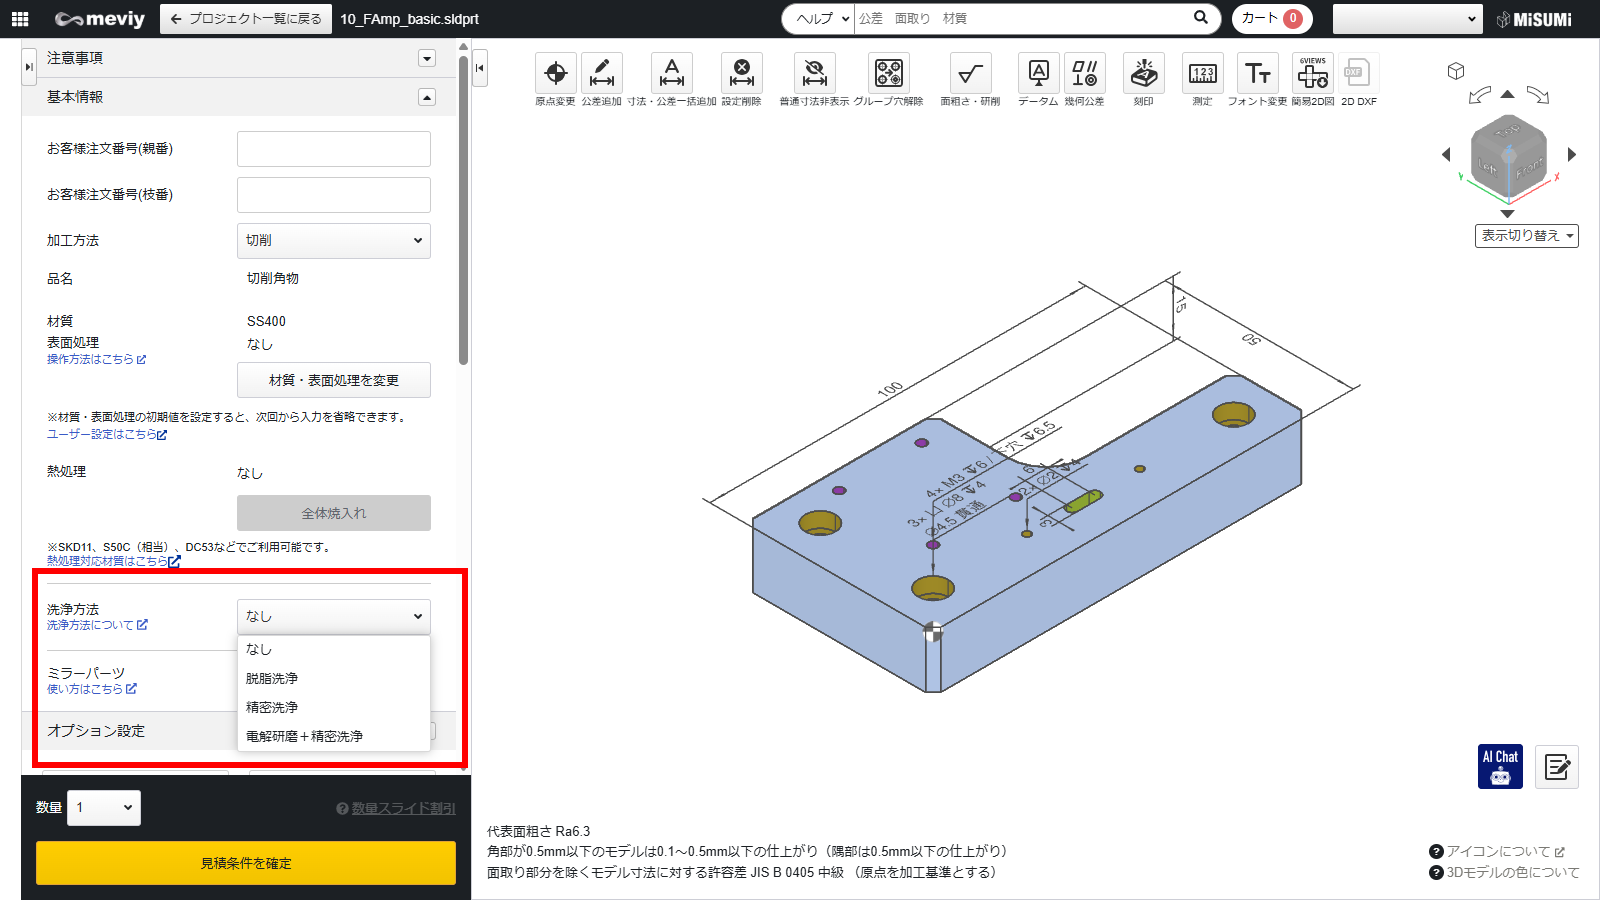
Task: Collapse the left panel with the arrow toggle
Action: click(480, 68)
